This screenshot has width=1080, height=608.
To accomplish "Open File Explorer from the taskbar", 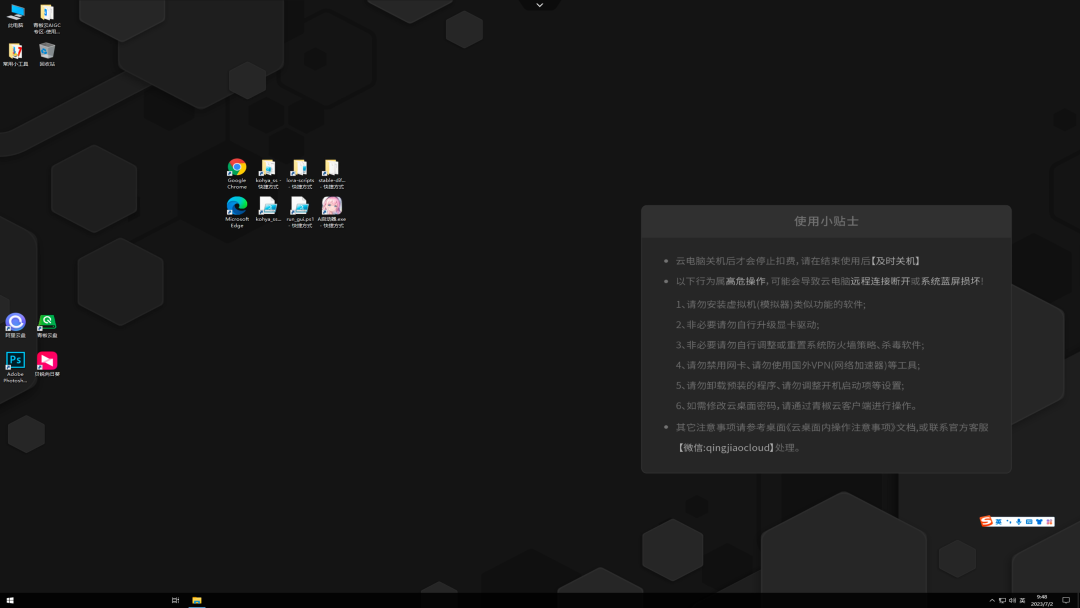I will [197, 600].
